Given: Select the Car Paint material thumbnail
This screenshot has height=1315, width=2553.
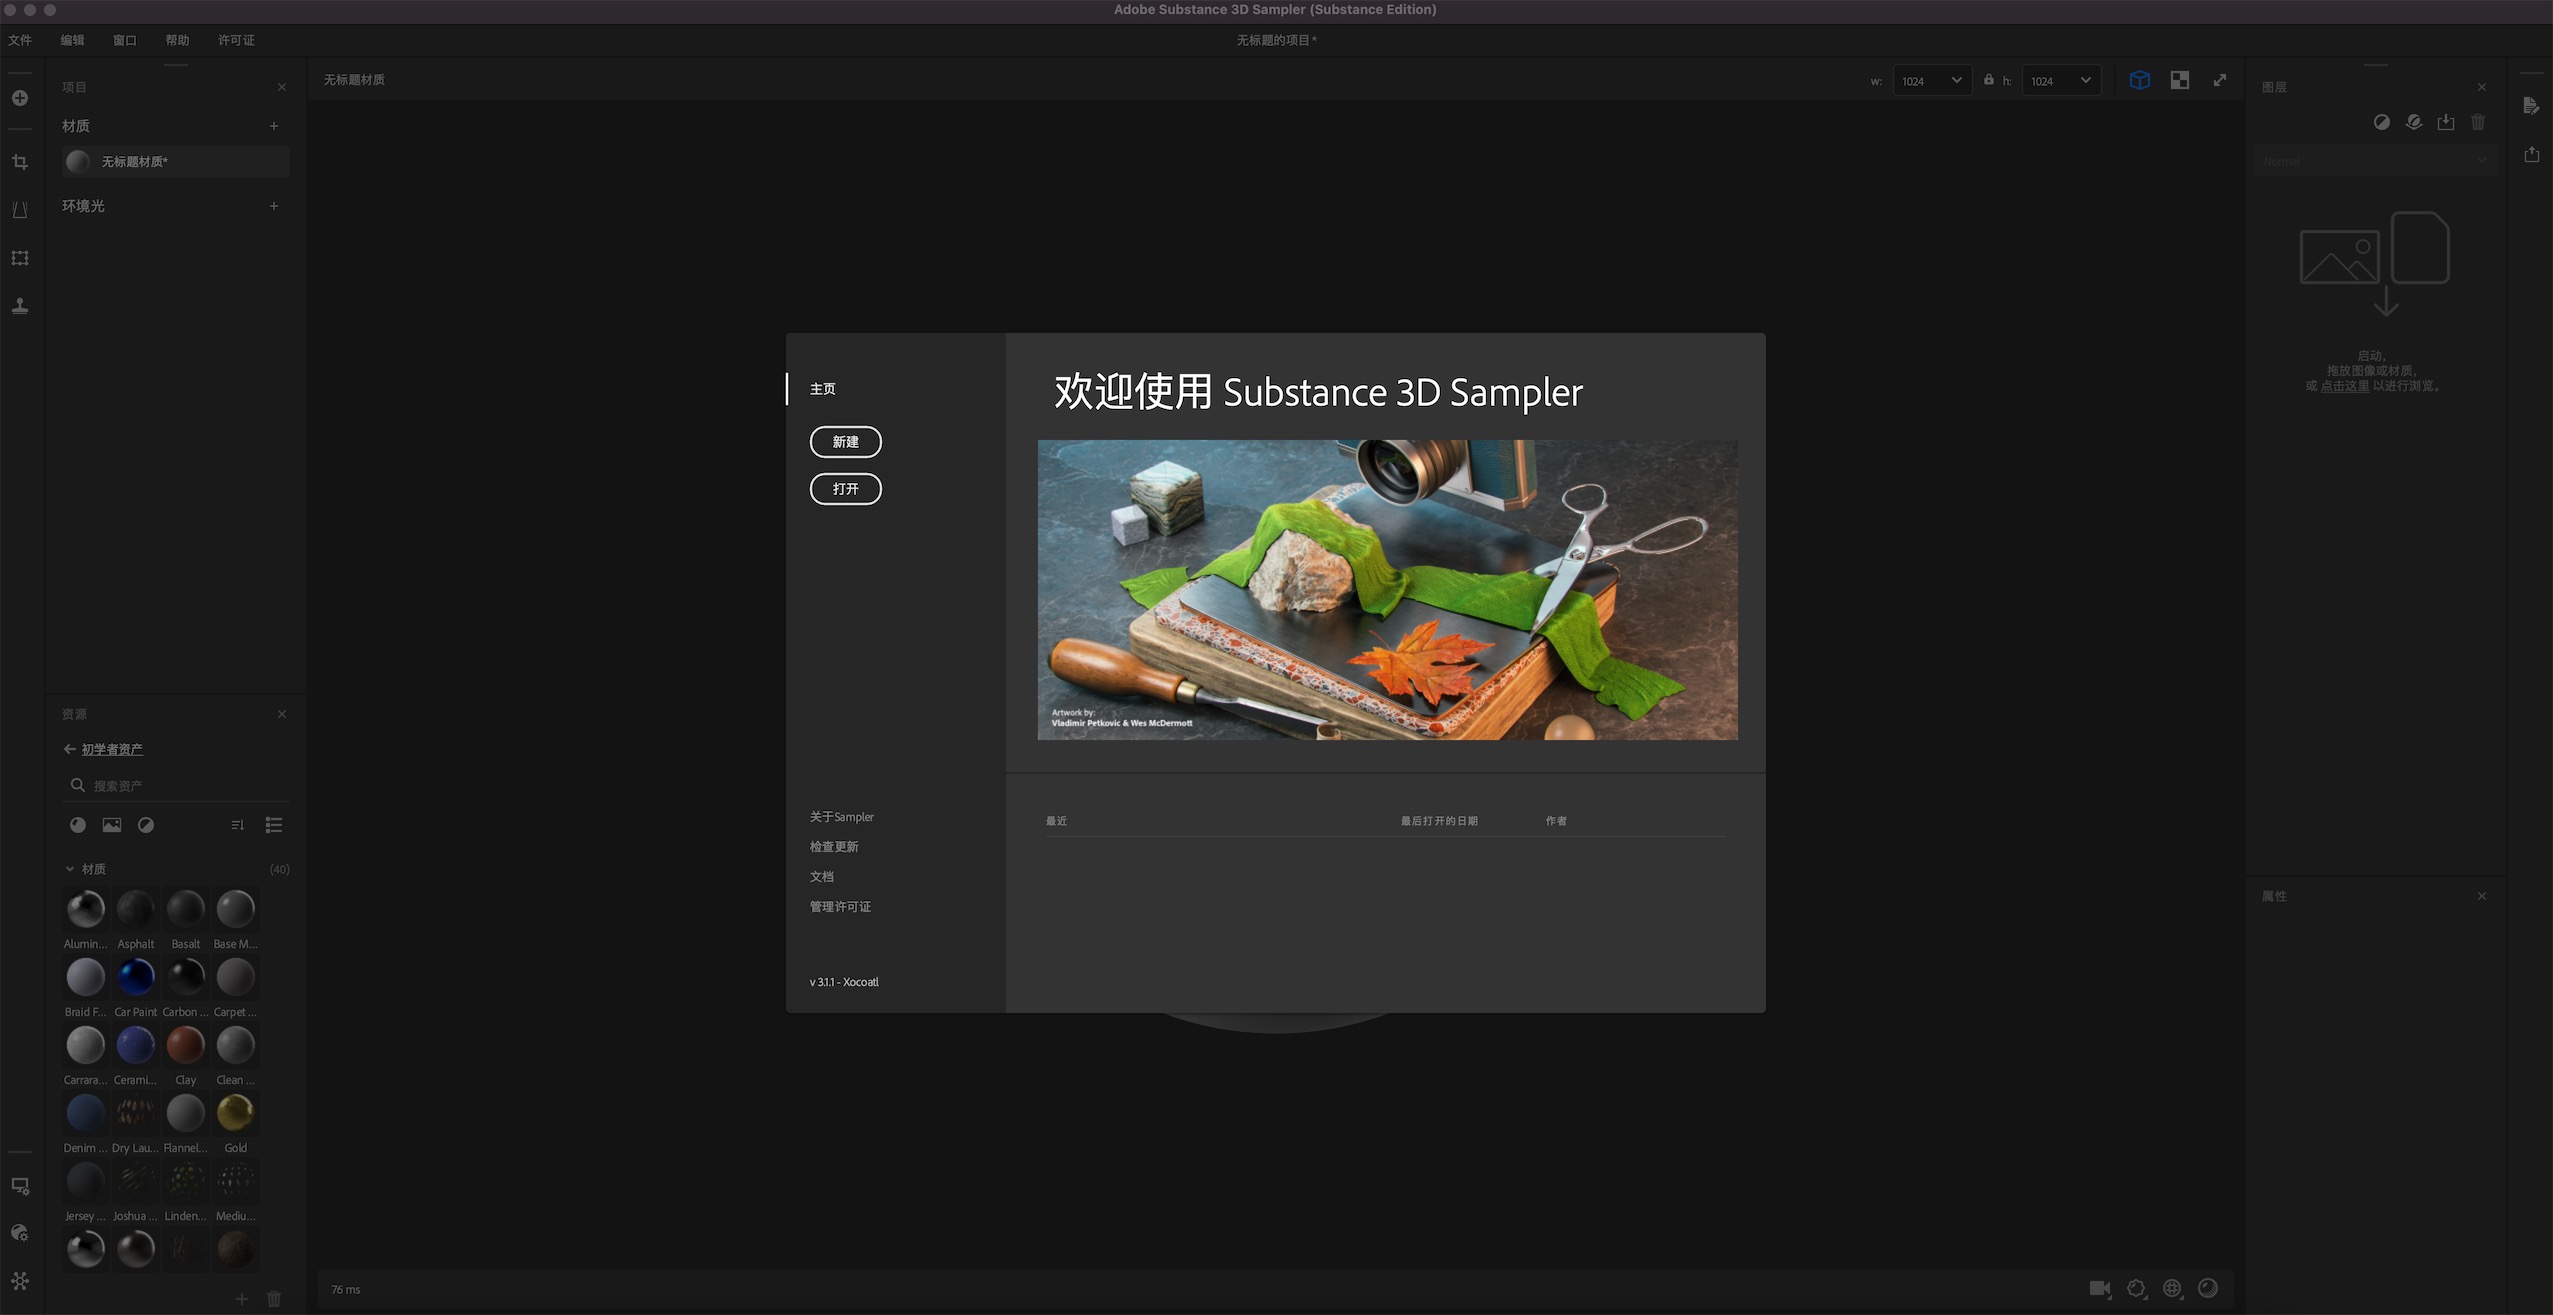Looking at the screenshot, I should (136, 977).
